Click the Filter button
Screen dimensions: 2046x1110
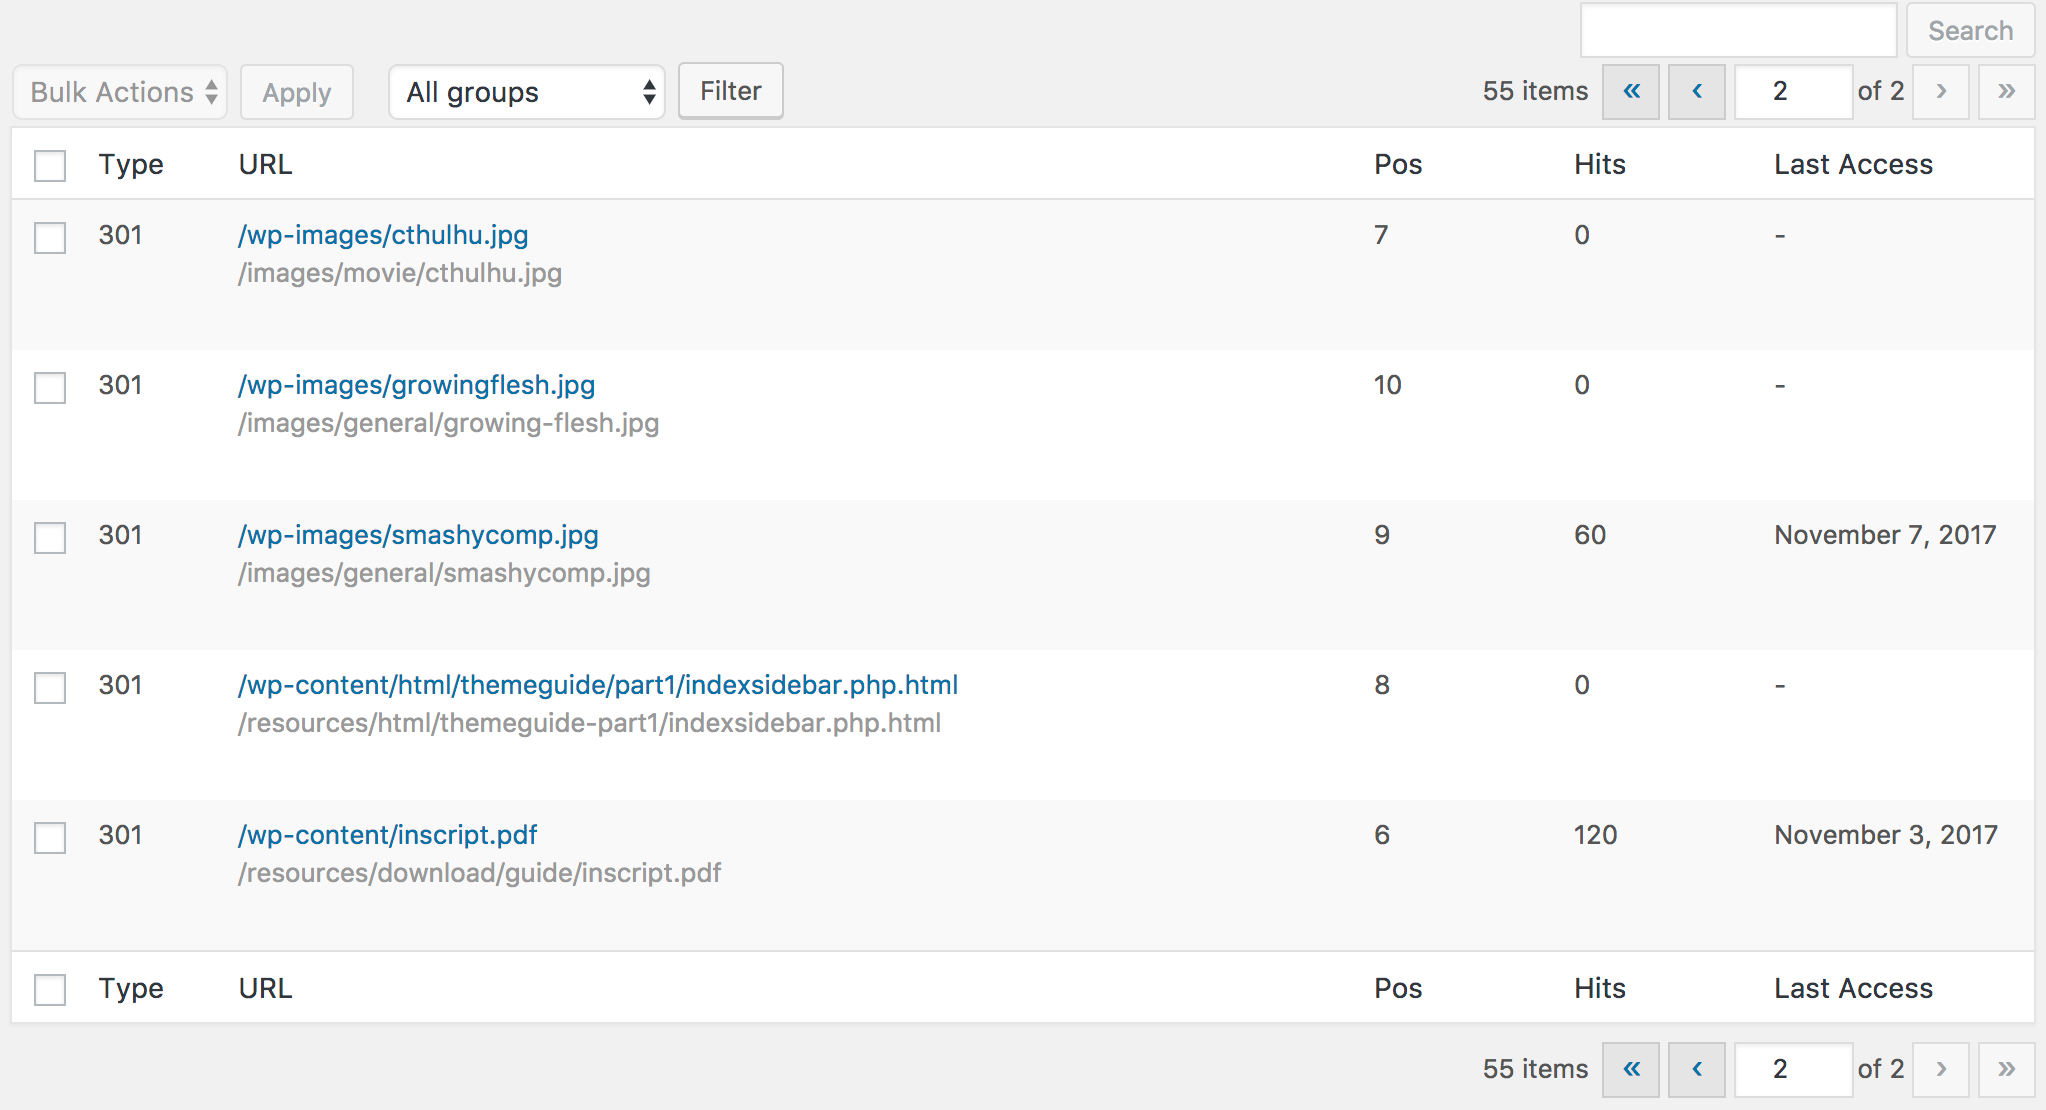pos(730,91)
